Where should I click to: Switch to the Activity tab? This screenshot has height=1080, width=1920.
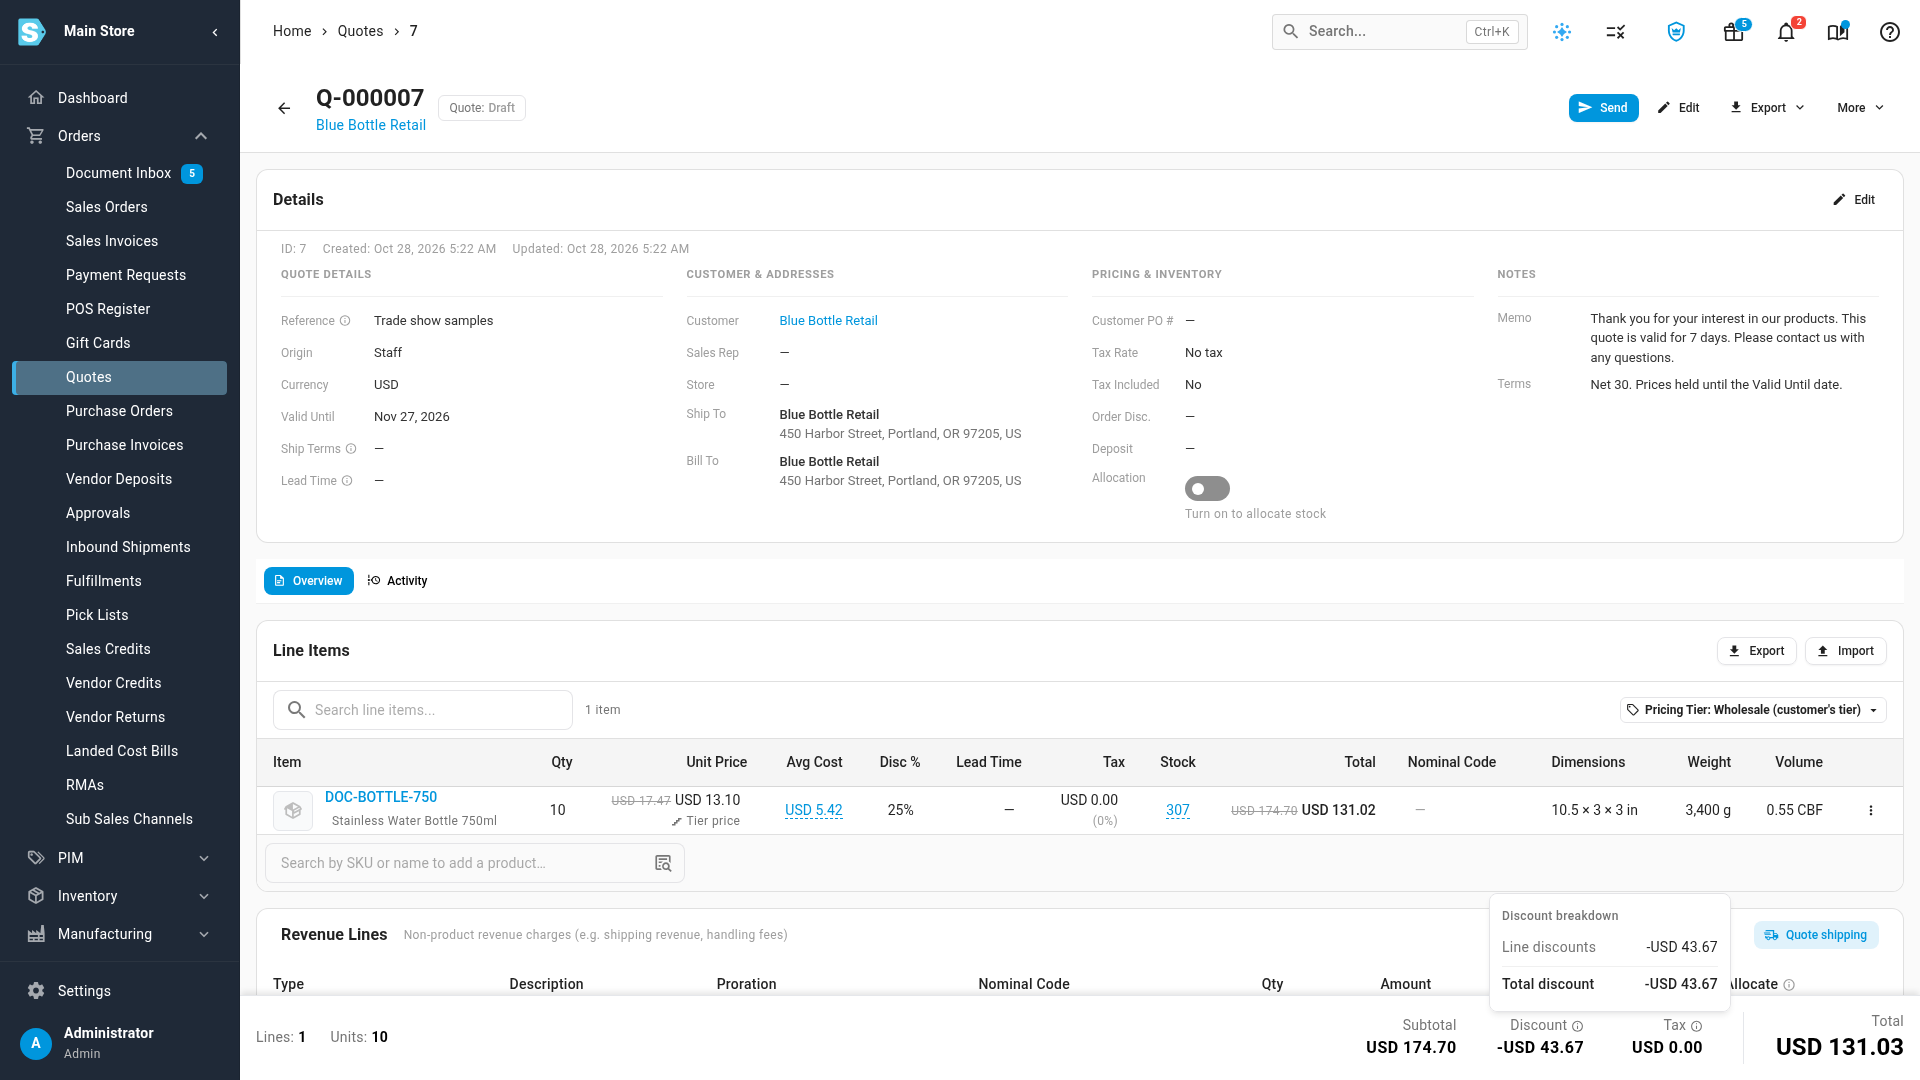[397, 581]
